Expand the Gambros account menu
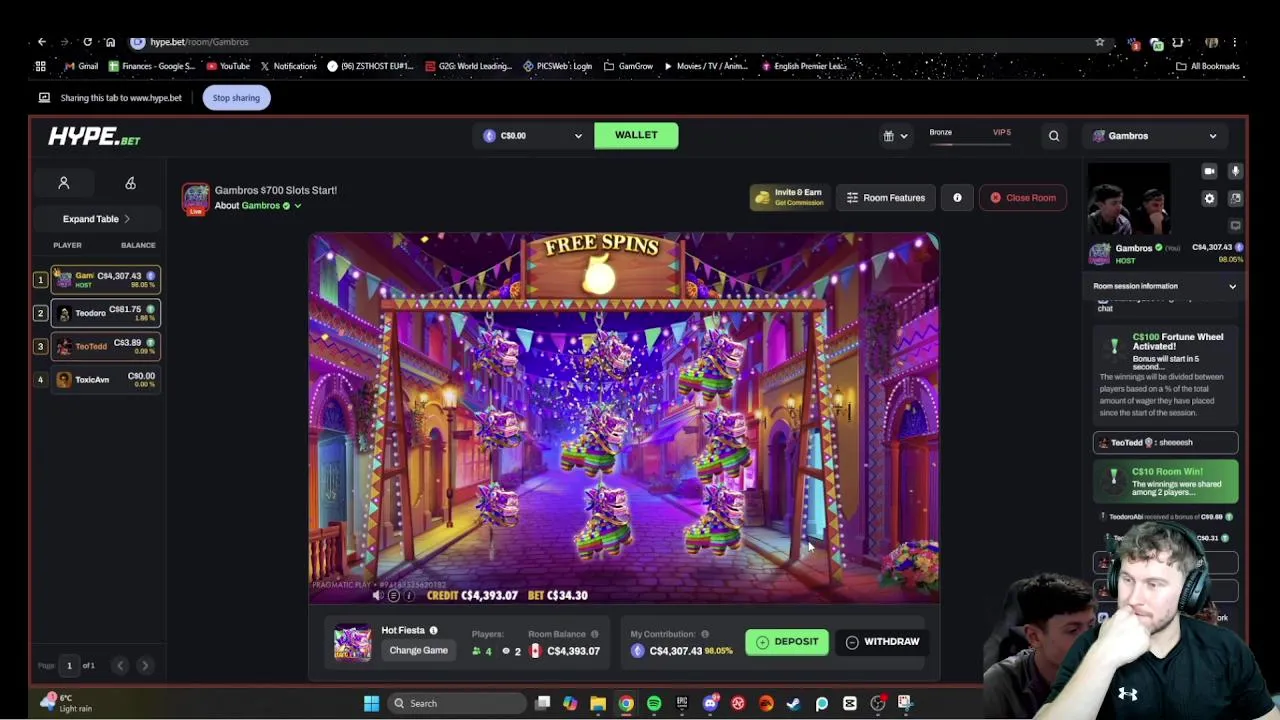 pyautogui.click(x=1155, y=136)
